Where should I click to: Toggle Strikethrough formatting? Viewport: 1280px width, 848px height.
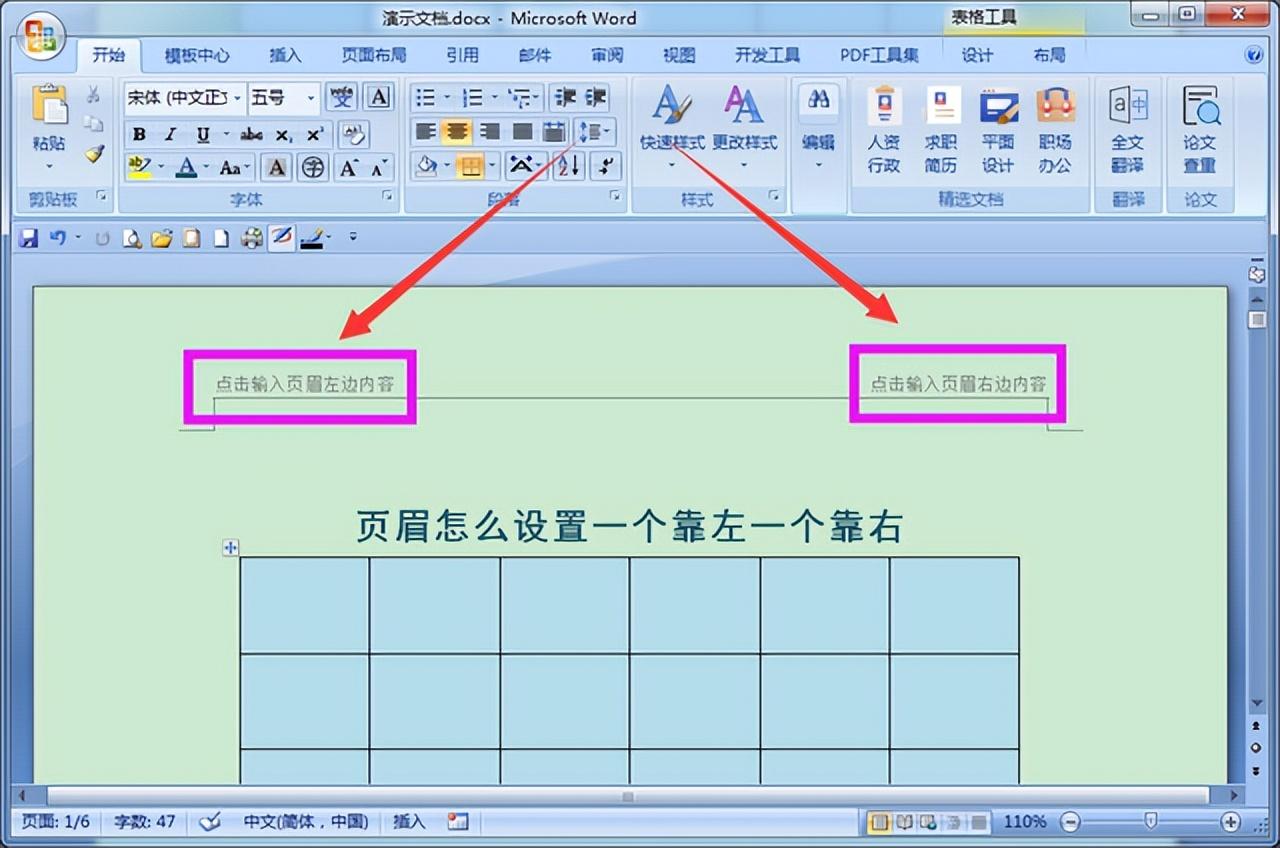pos(252,134)
